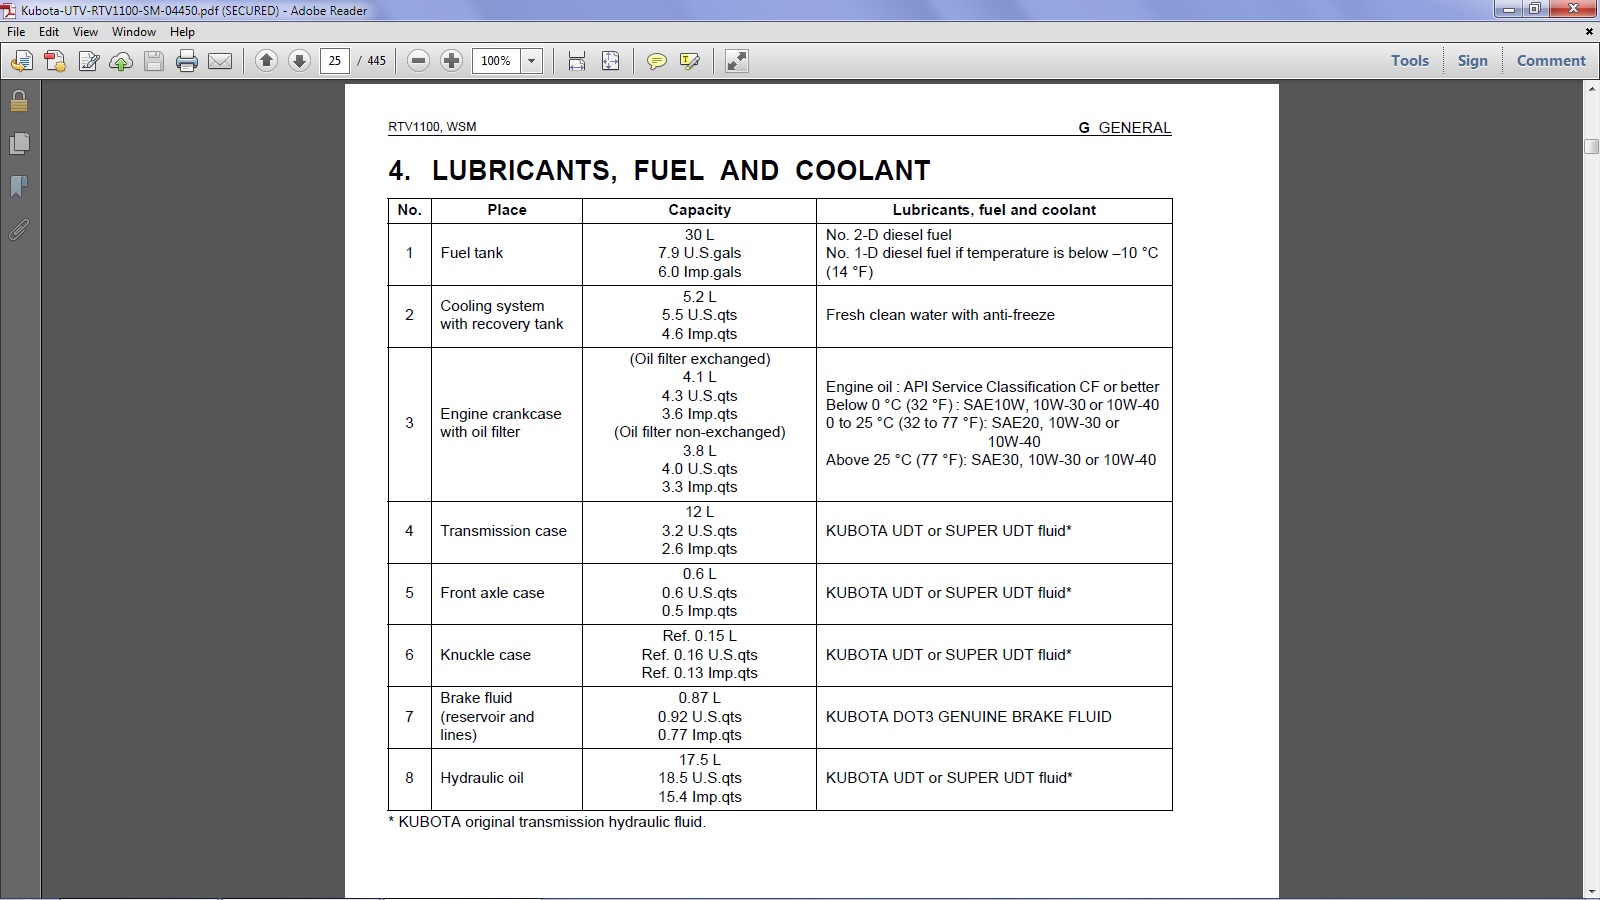The width and height of the screenshot is (1600, 900).
Task: Click the page number field showing 25
Action: 335,61
